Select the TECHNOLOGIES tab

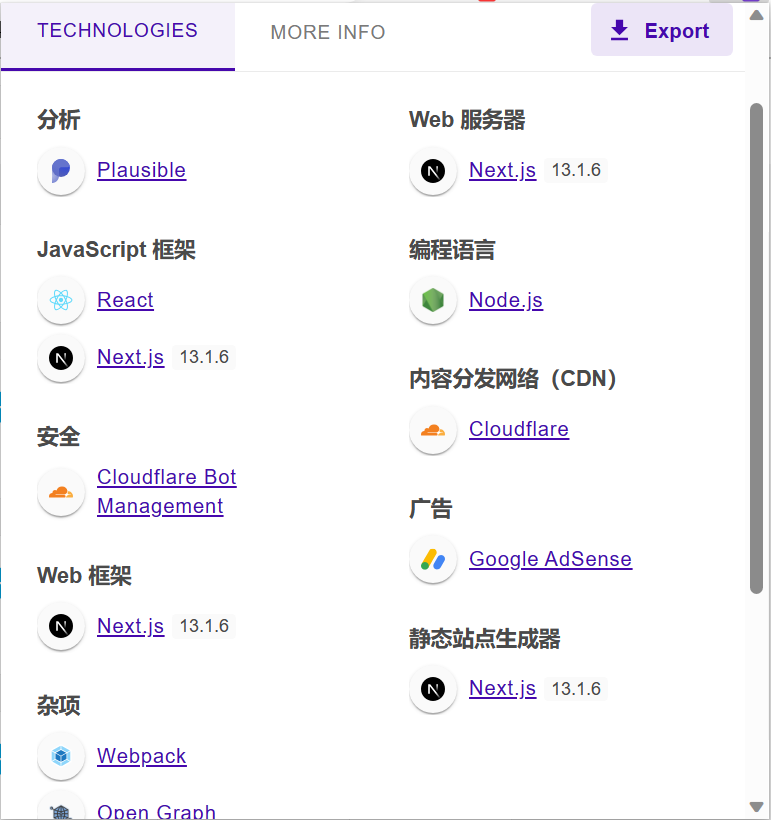pyautogui.click(x=118, y=31)
